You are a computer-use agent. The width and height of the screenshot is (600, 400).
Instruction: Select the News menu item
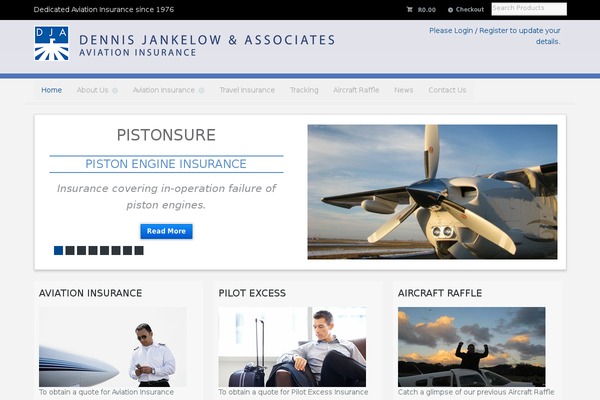(x=403, y=90)
